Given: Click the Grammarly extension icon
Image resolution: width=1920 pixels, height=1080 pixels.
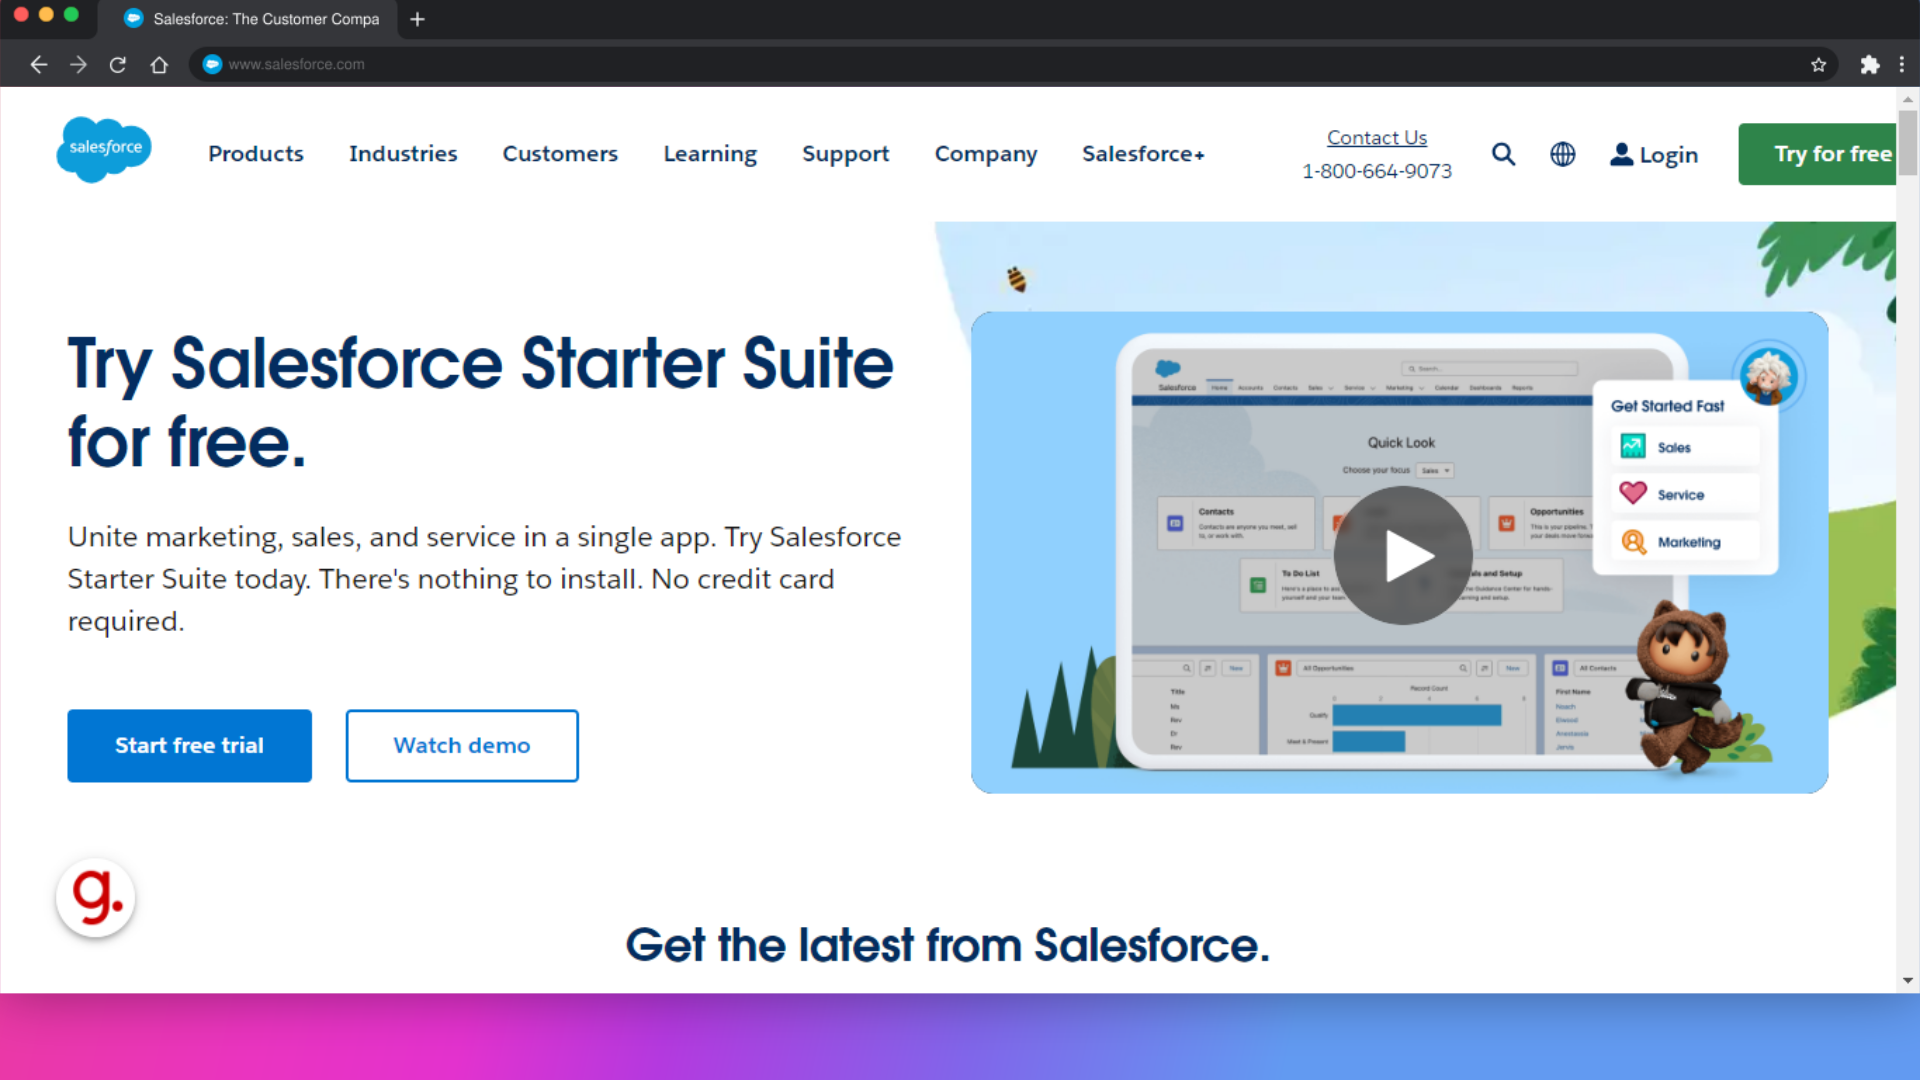Looking at the screenshot, I should point(96,898).
